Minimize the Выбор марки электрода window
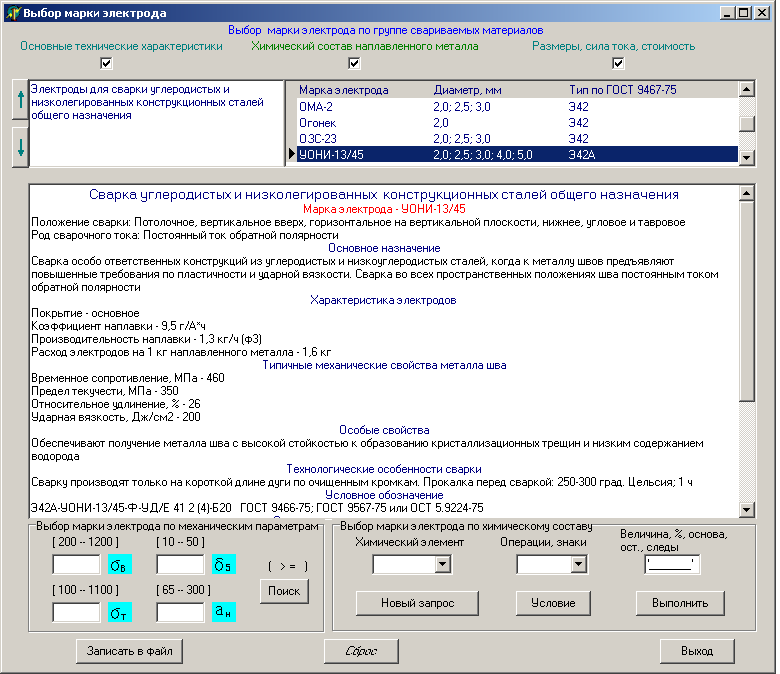This screenshot has width=780, height=674. [727, 12]
